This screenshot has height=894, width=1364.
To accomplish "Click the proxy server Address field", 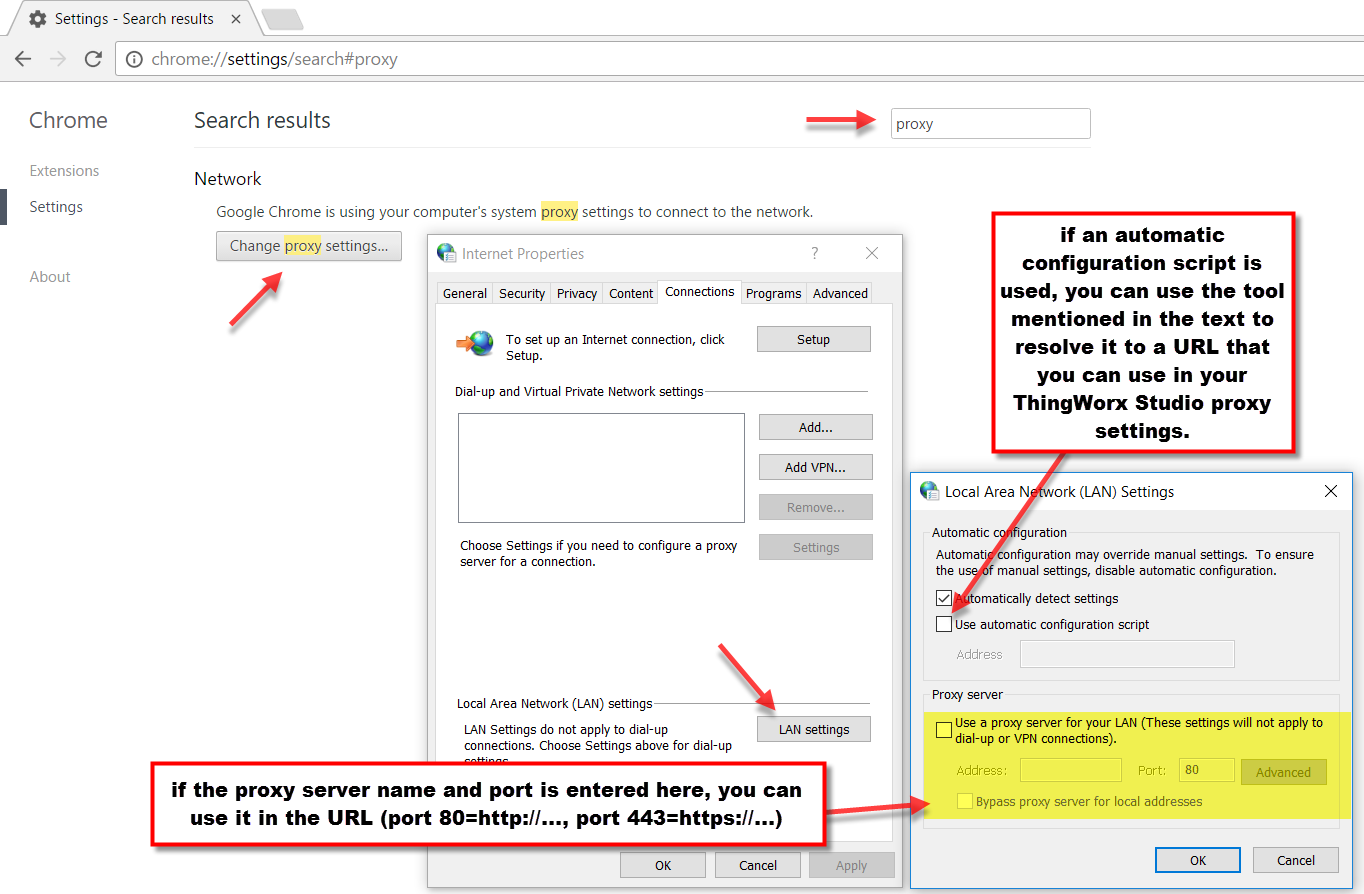I will click(1071, 770).
